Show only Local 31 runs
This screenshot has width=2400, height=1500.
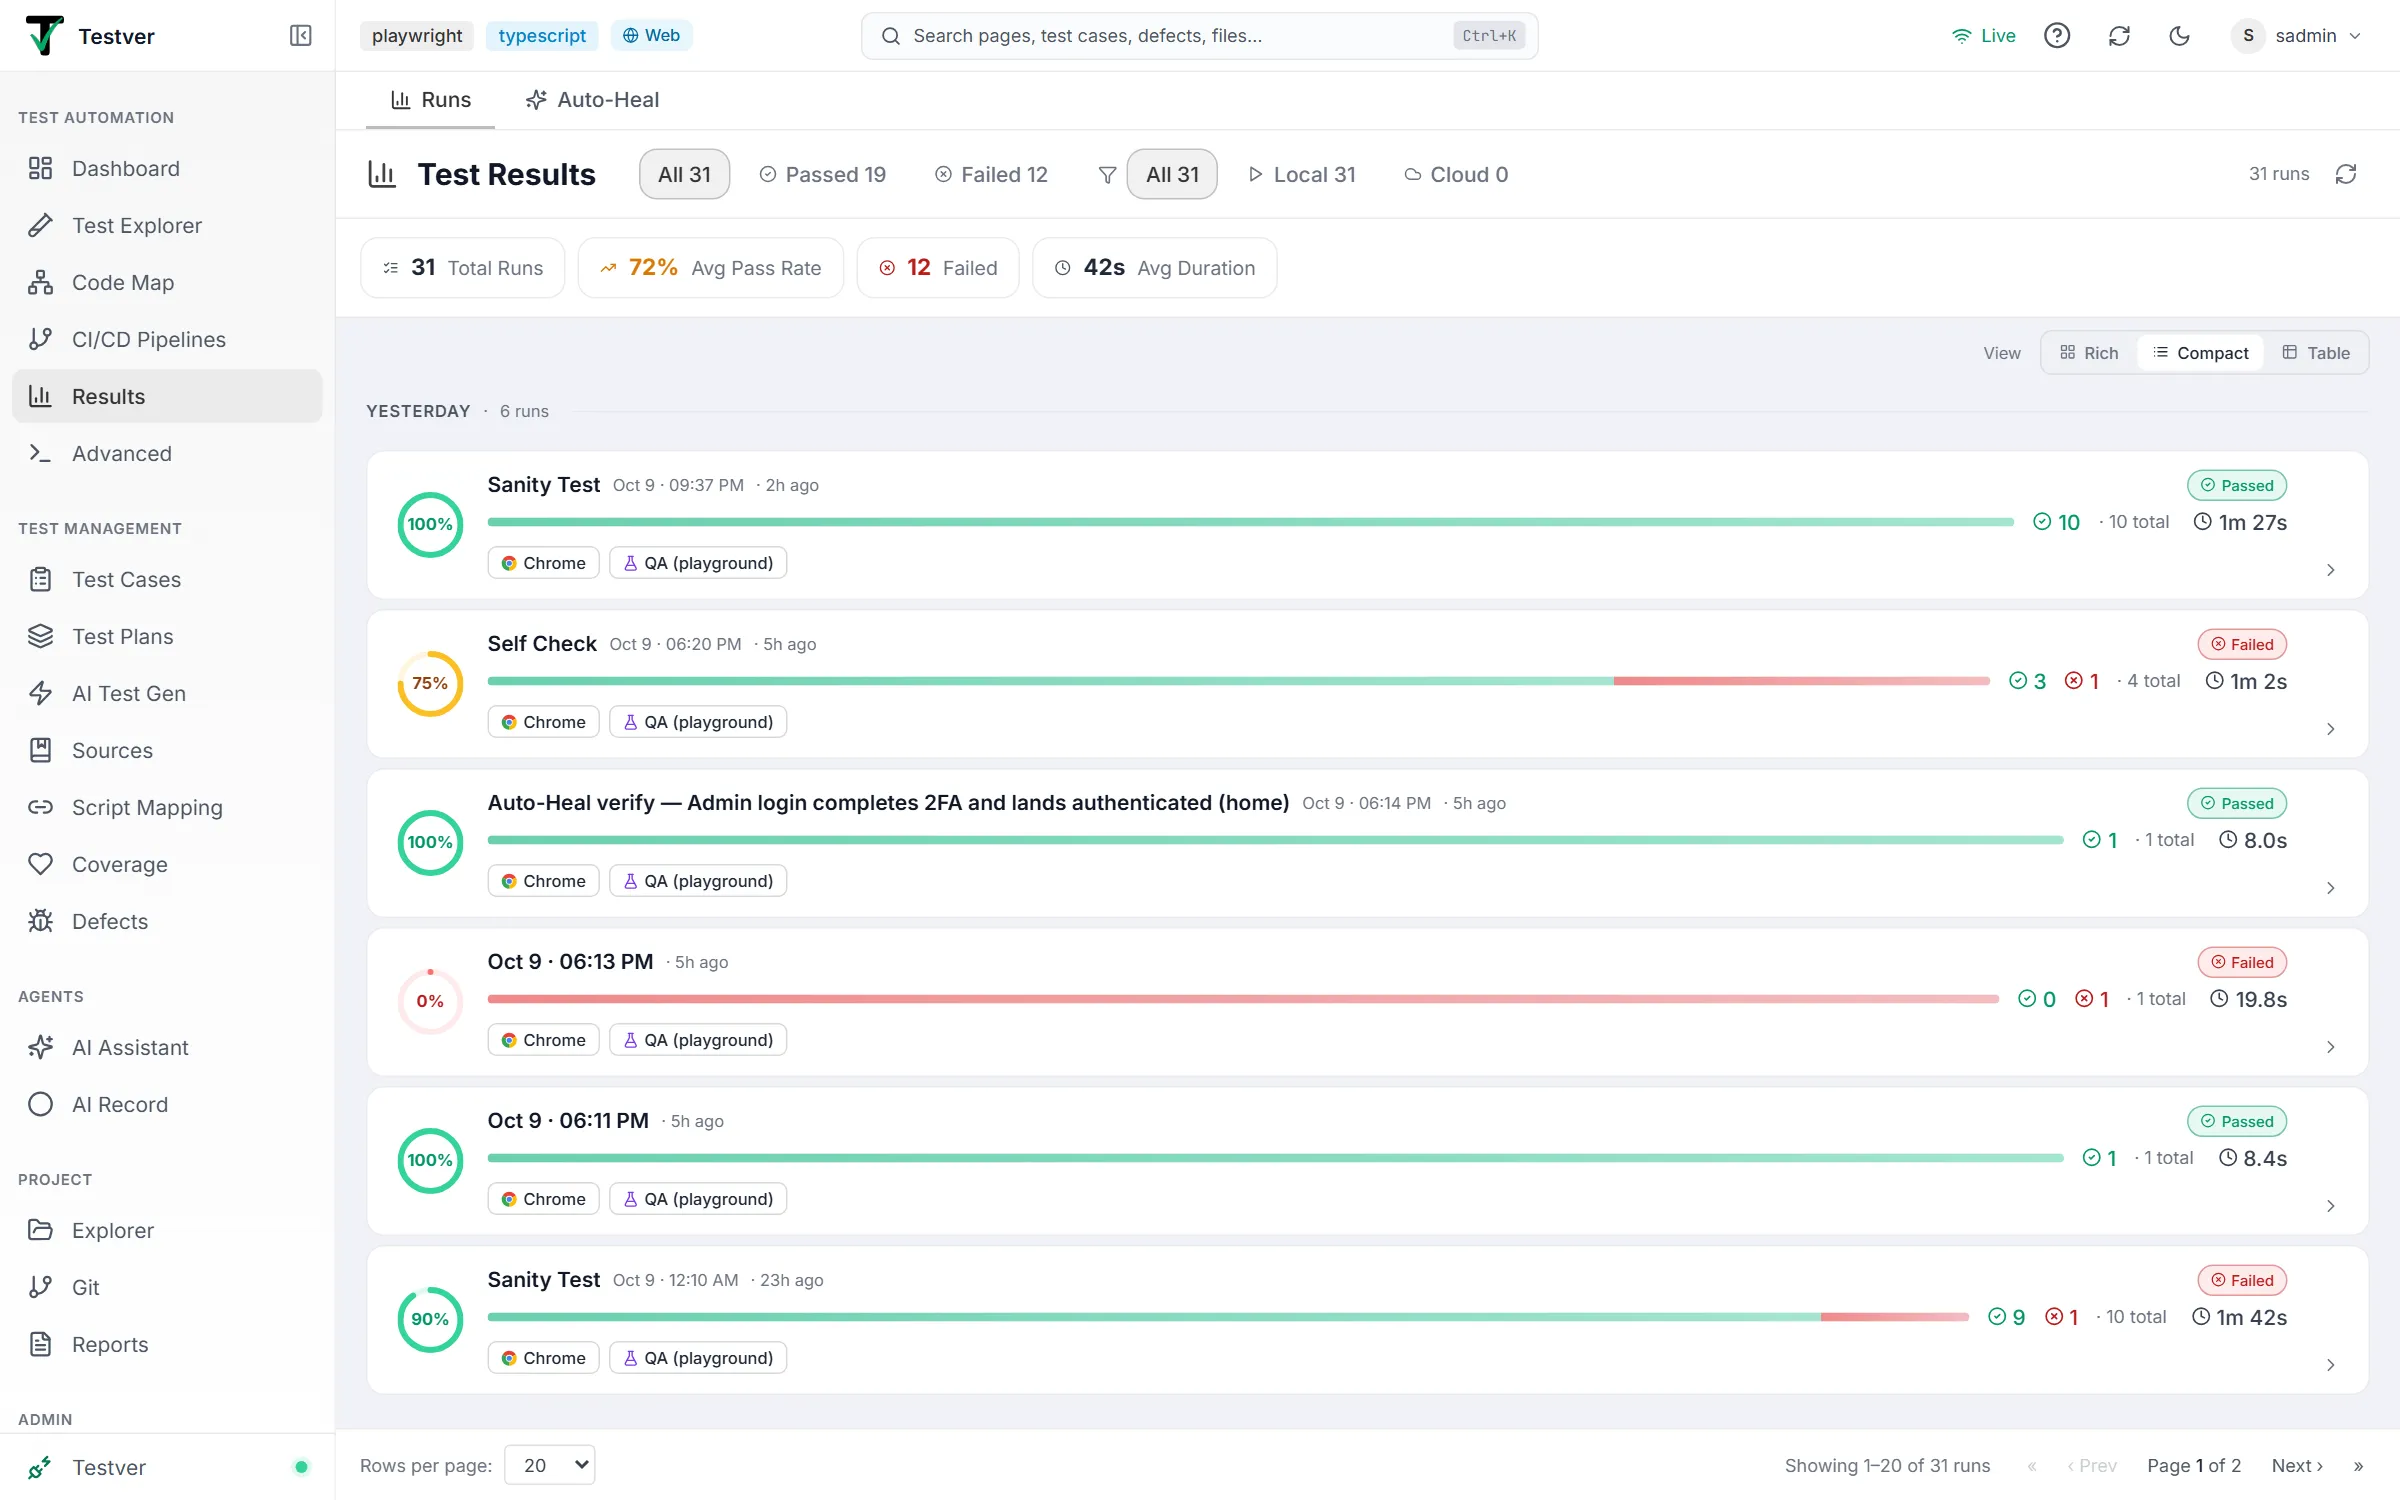(1302, 174)
